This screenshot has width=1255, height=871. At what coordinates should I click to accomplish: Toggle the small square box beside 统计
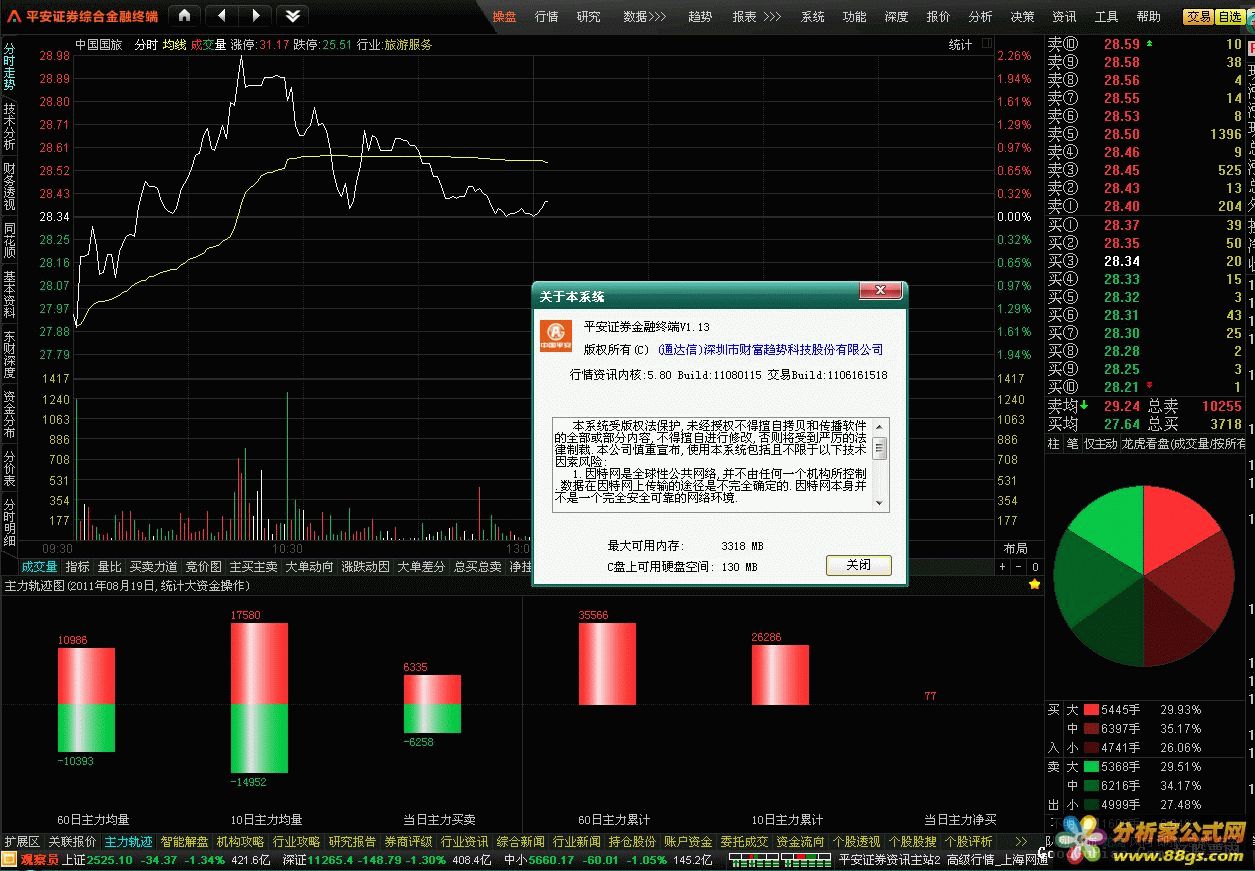[x=987, y=44]
